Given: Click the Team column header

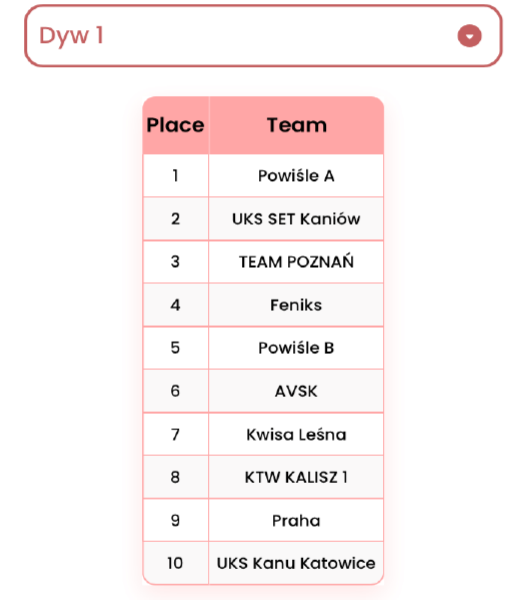Looking at the screenshot, I should (x=296, y=125).
